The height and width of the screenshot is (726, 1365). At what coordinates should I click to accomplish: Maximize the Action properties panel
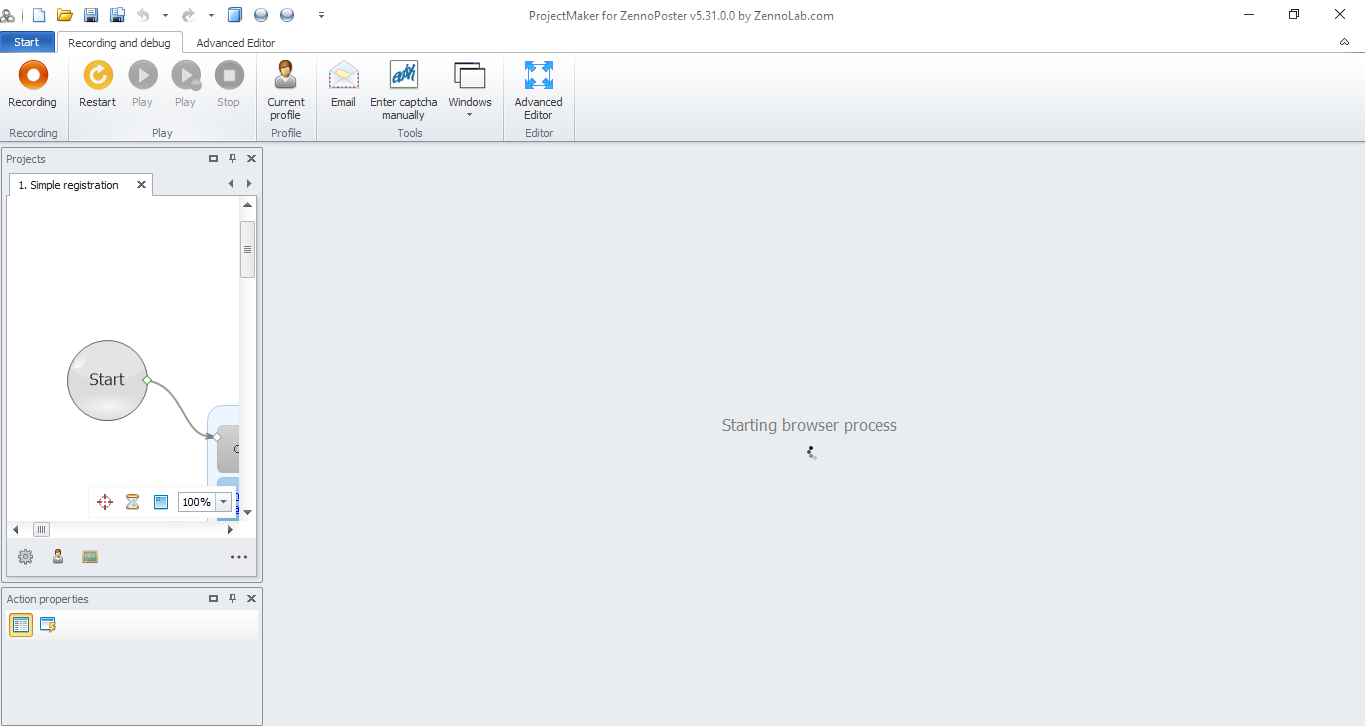[213, 598]
